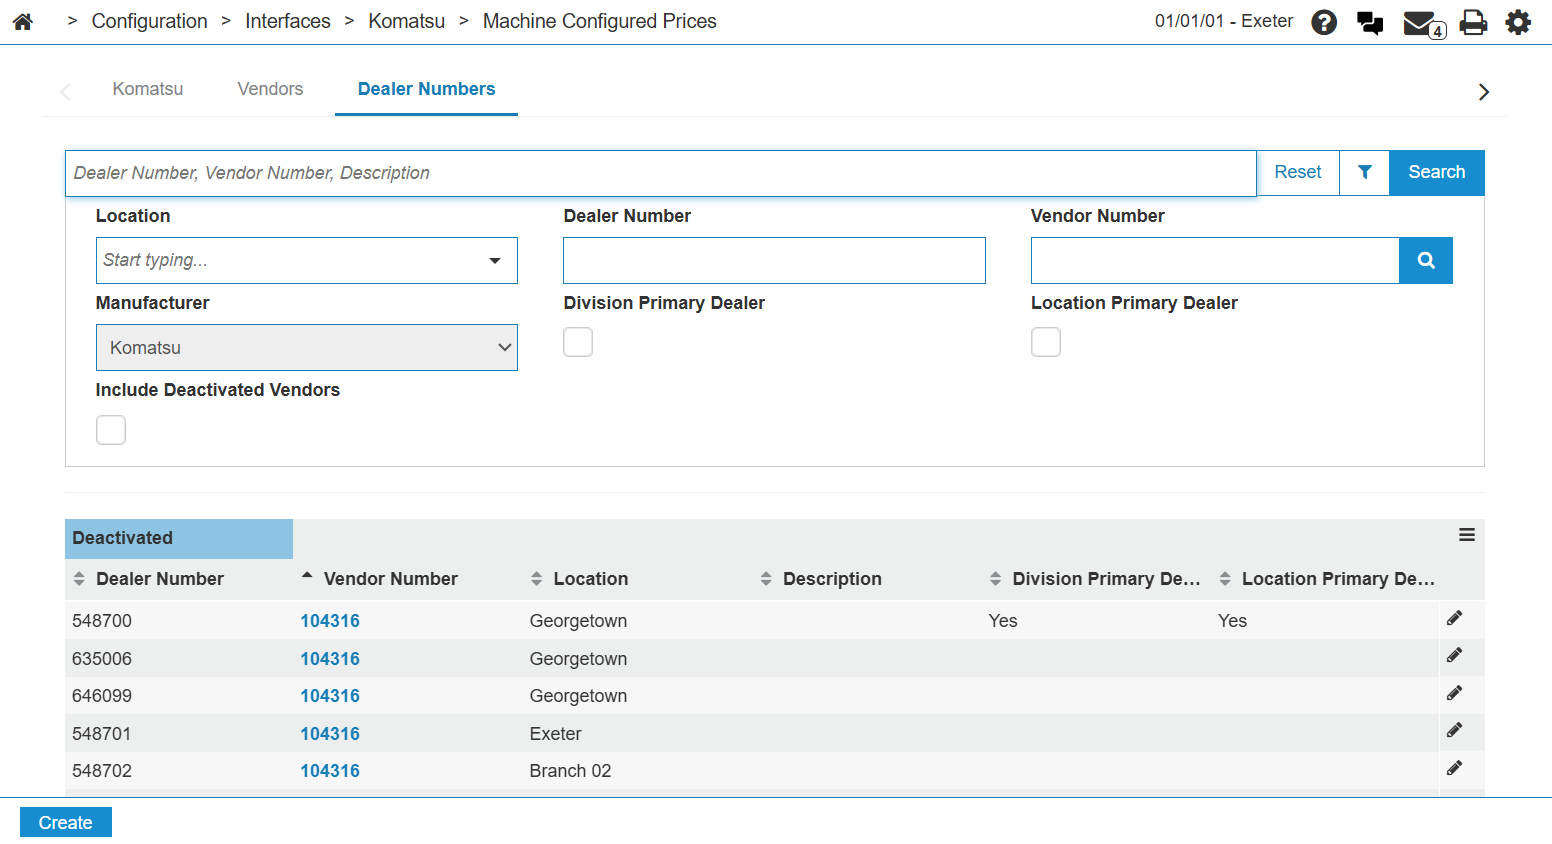Open the chat messages icon
1552x844 pixels.
(x=1370, y=22)
